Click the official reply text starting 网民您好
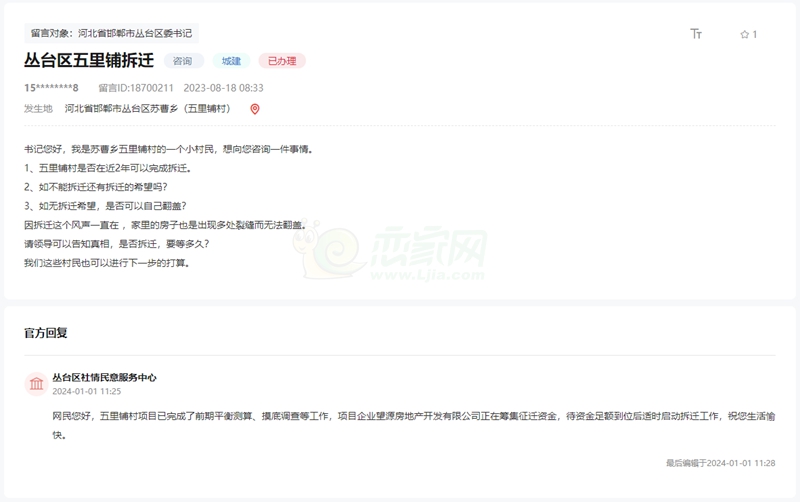Screen dimensions: 800x502 [x=414, y=425]
